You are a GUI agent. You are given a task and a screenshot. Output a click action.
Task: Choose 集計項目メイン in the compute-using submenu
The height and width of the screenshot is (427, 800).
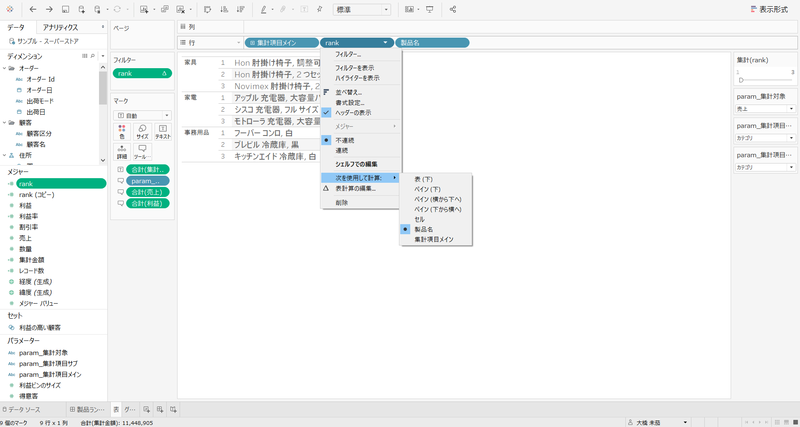coord(436,239)
